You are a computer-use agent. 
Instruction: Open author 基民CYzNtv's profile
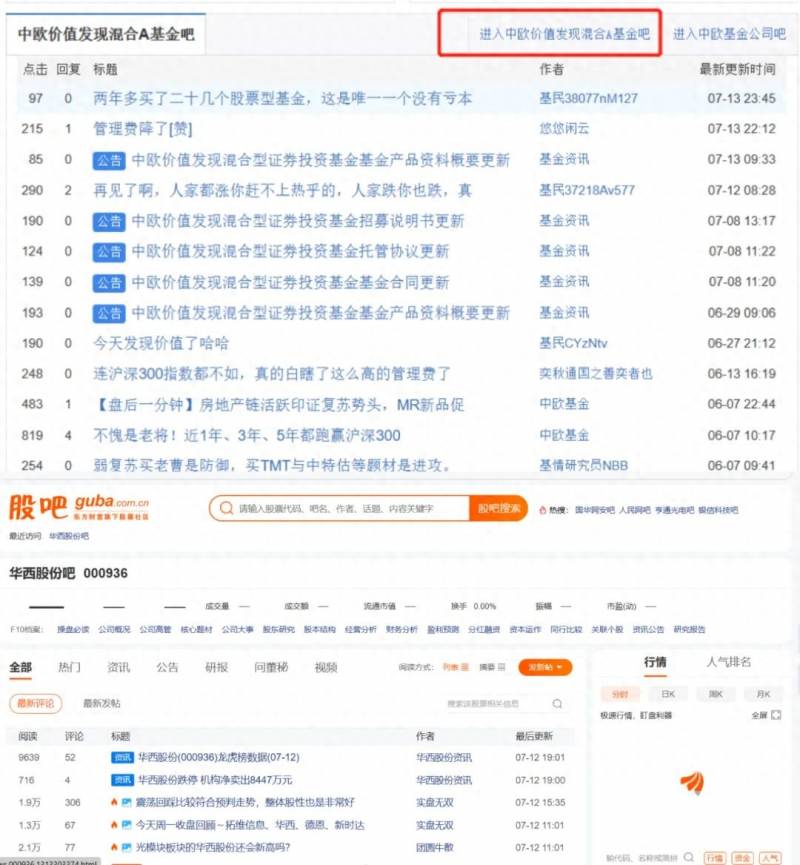573,344
